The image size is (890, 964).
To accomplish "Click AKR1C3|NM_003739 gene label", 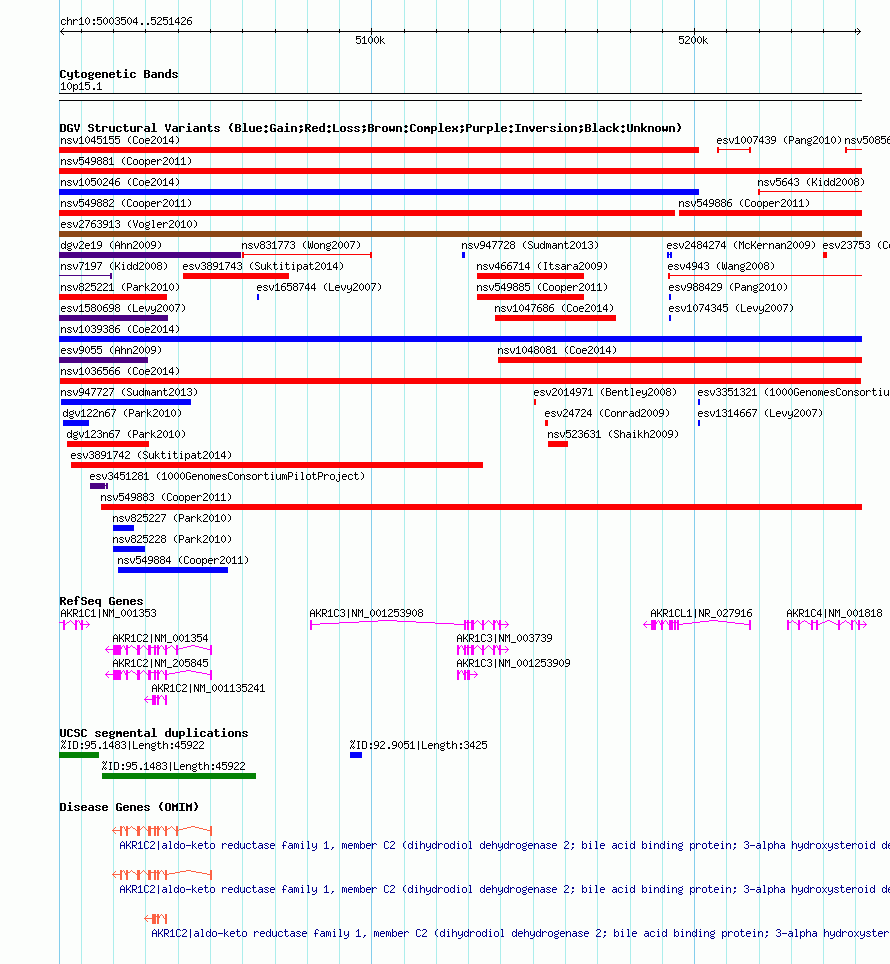I will click(505, 638).
